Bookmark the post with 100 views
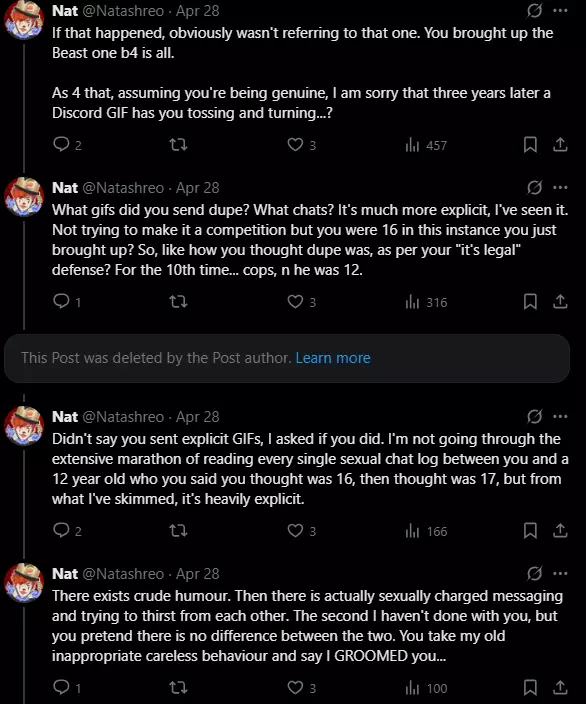Viewport: 586px width, 704px height. (x=530, y=687)
